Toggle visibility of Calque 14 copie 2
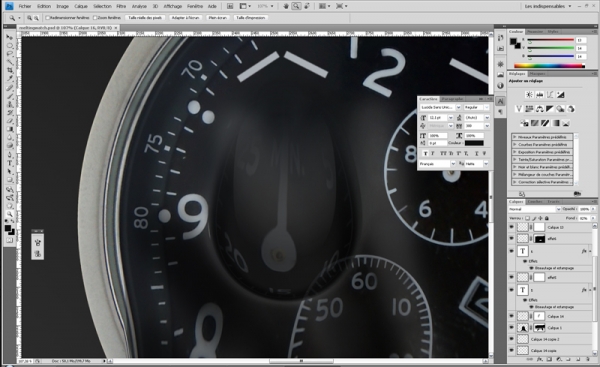600x367 pixels. tap(512, 339)
